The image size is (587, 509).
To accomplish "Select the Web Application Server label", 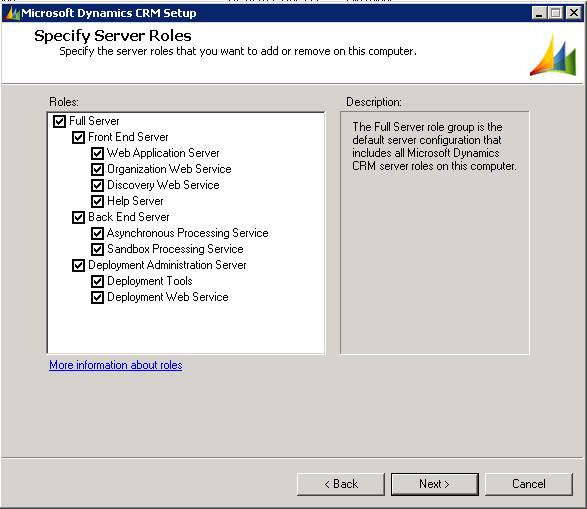I will tap(163, 153).
